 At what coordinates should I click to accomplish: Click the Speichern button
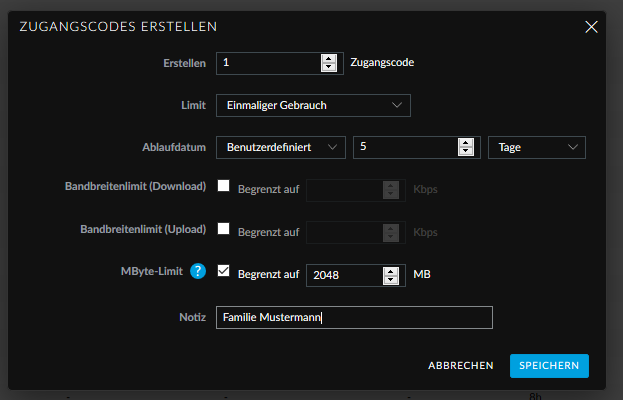click(549, 366)
